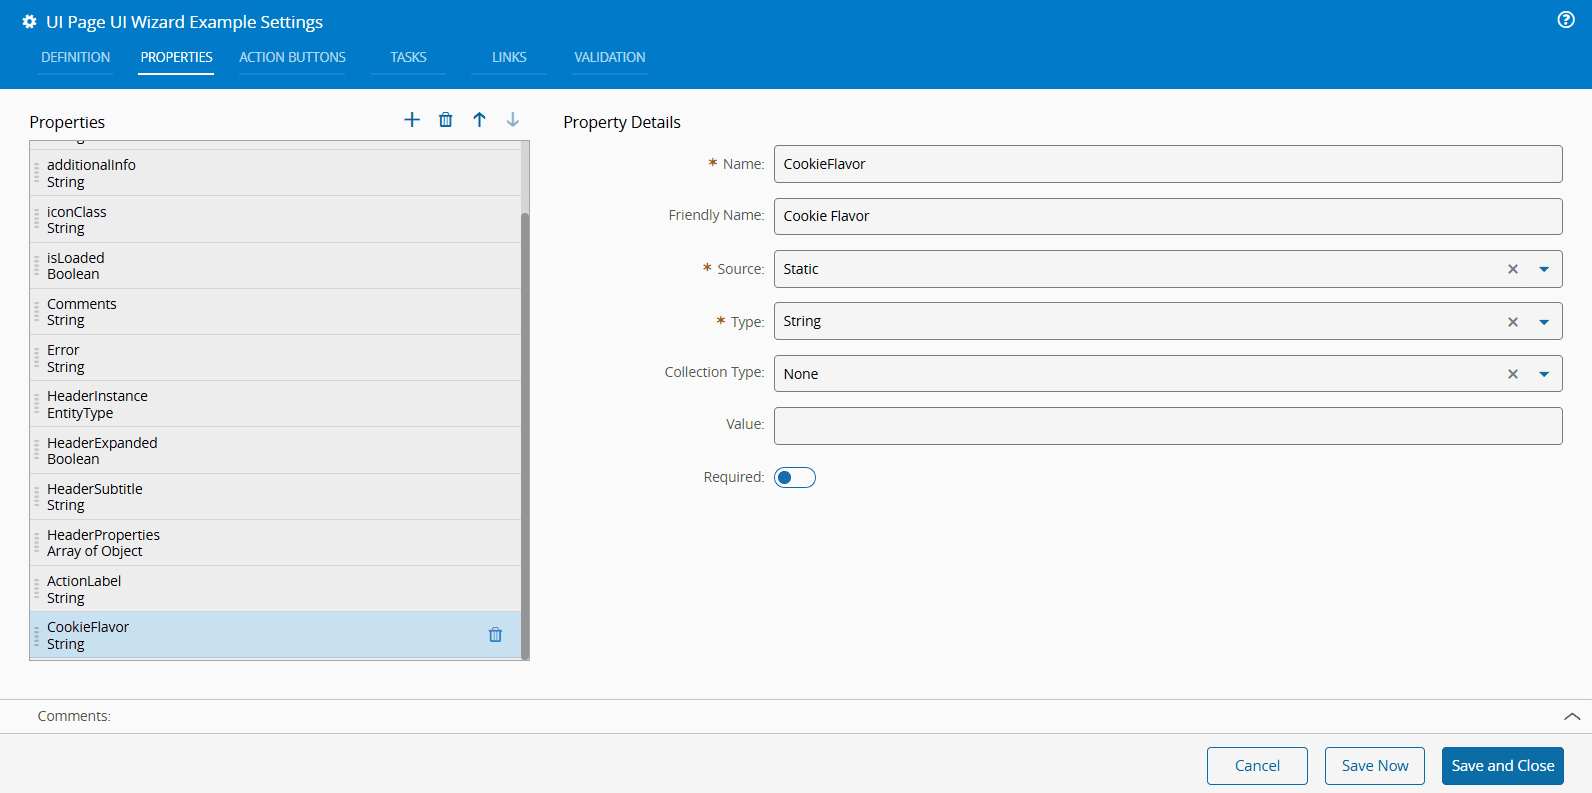Image resolution: width=1592 pixels, height=793 pixels.
Task: Click the add property plus icon
Action: pos(412,120)
